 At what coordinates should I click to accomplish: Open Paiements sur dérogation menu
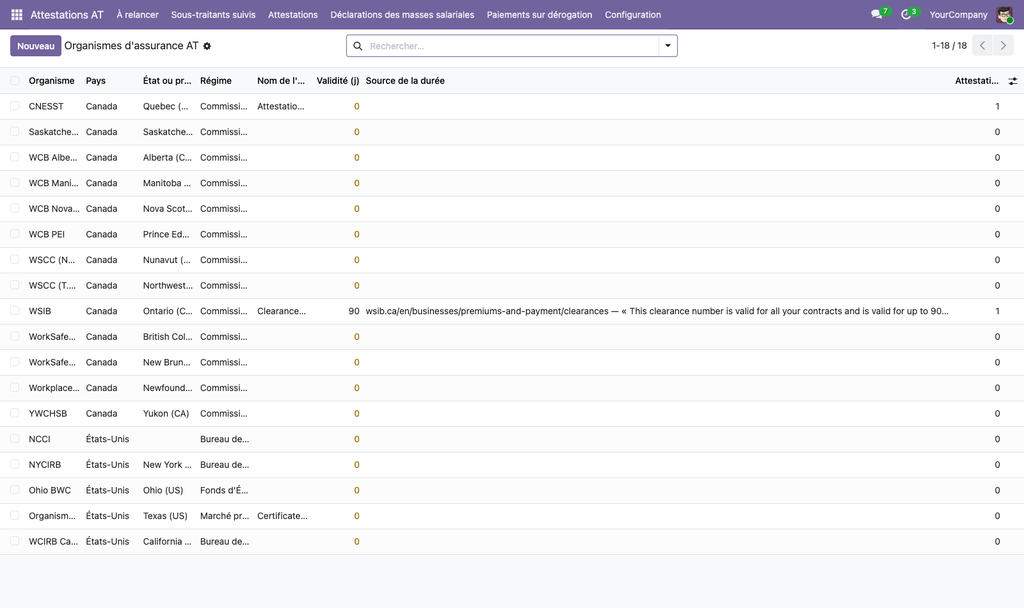(539, 14)
